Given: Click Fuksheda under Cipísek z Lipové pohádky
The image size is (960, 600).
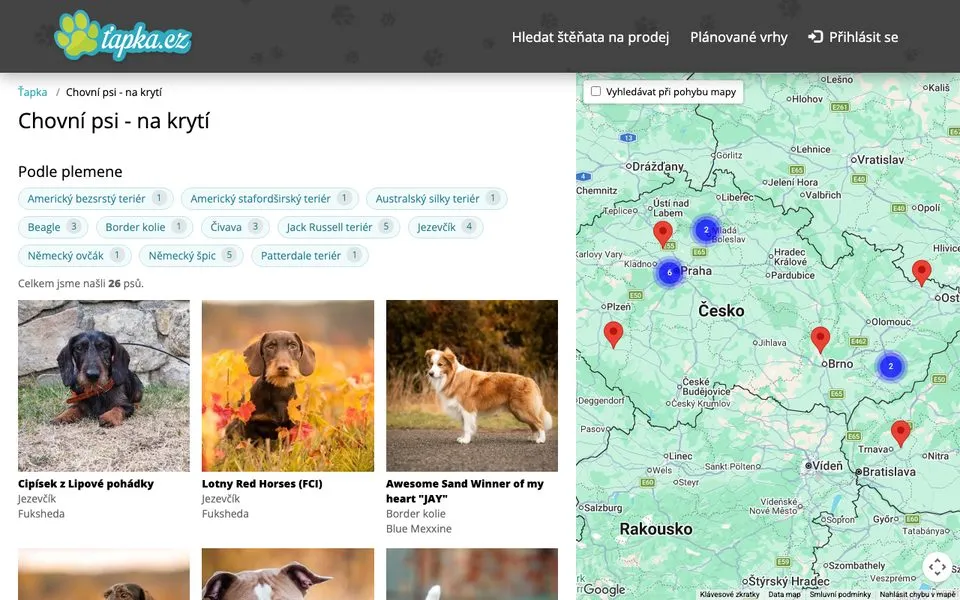Looking at the screenshot, I should 41,514.
